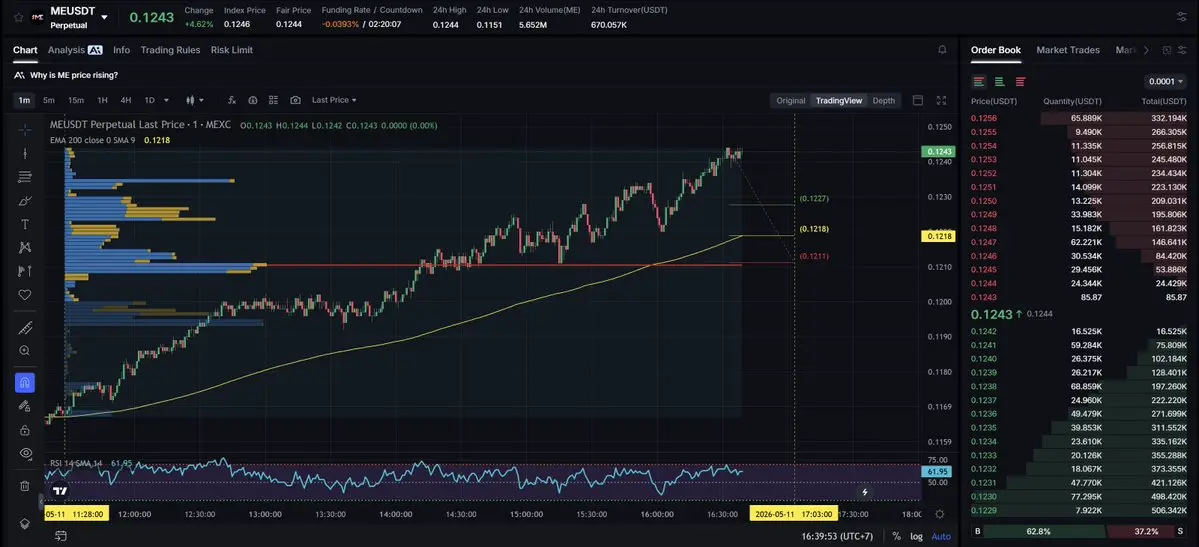Show bids-only green order book view
The width and height of the screenshot is (1199, 547).
[999, 81]
